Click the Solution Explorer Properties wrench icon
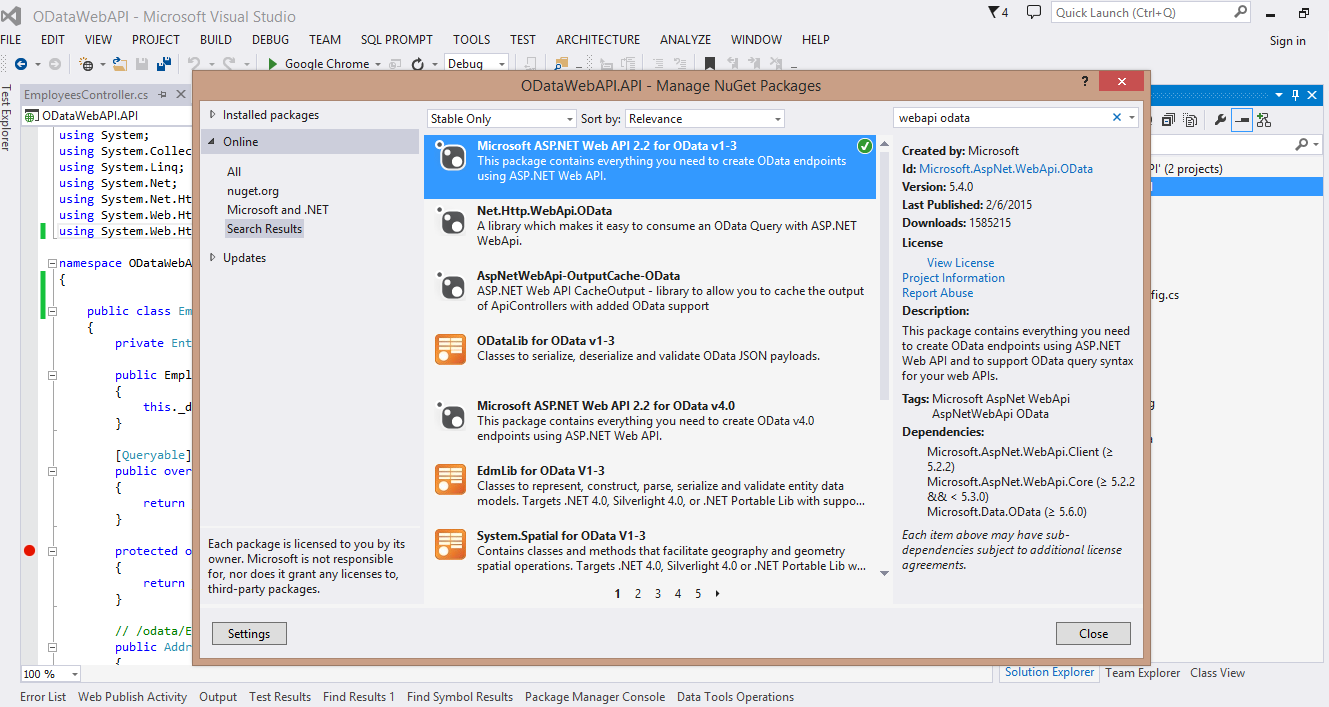This screenshot has height=707, width=1329. pyautogui.click(x=1220, y=120)
